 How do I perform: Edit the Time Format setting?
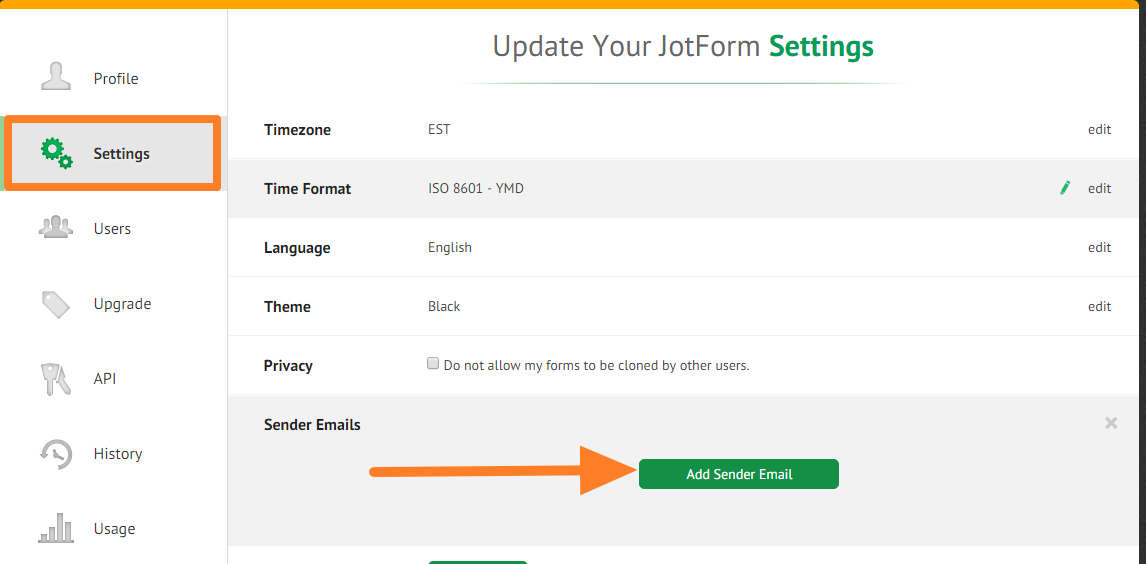point(1099,188)
